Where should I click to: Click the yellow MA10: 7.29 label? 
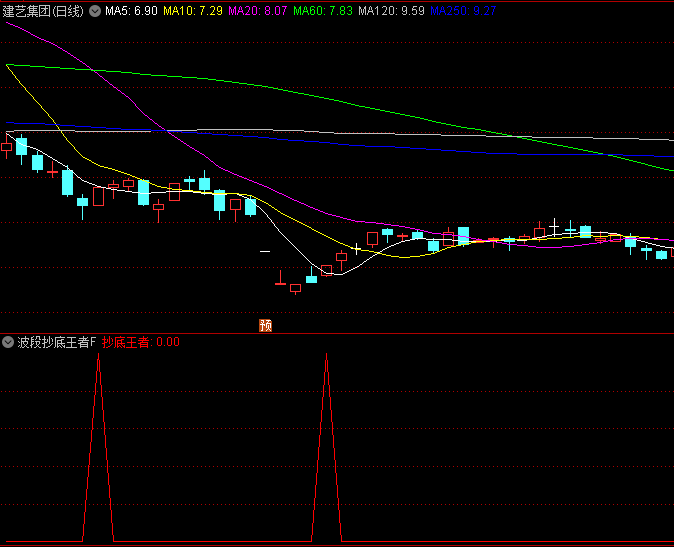coord(193,11)
